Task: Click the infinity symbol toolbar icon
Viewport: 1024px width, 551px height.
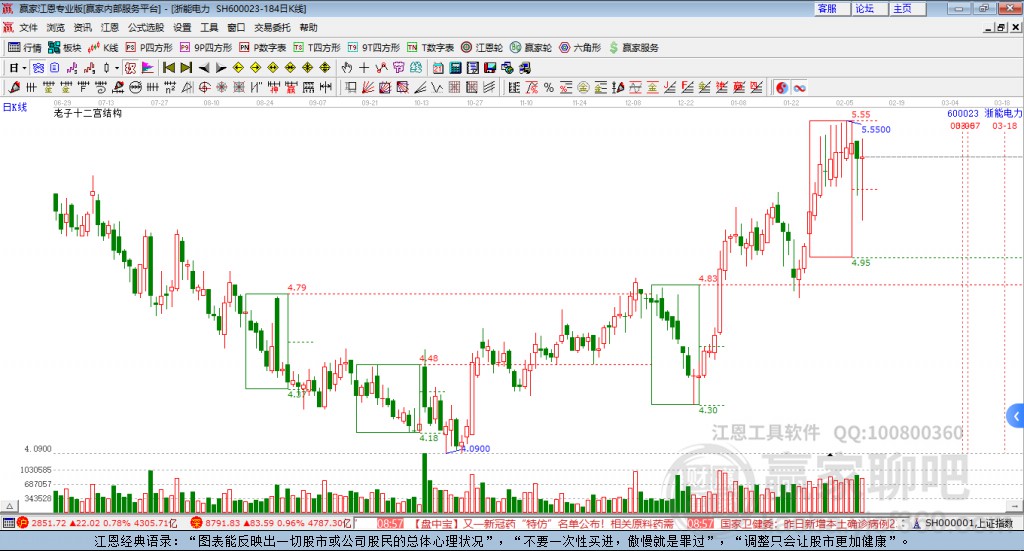Action: point(799,87)
